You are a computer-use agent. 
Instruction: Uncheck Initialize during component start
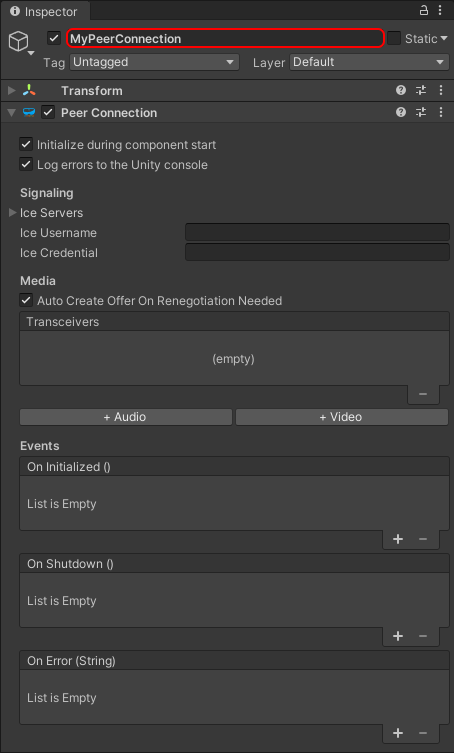[x=26, y=144]
